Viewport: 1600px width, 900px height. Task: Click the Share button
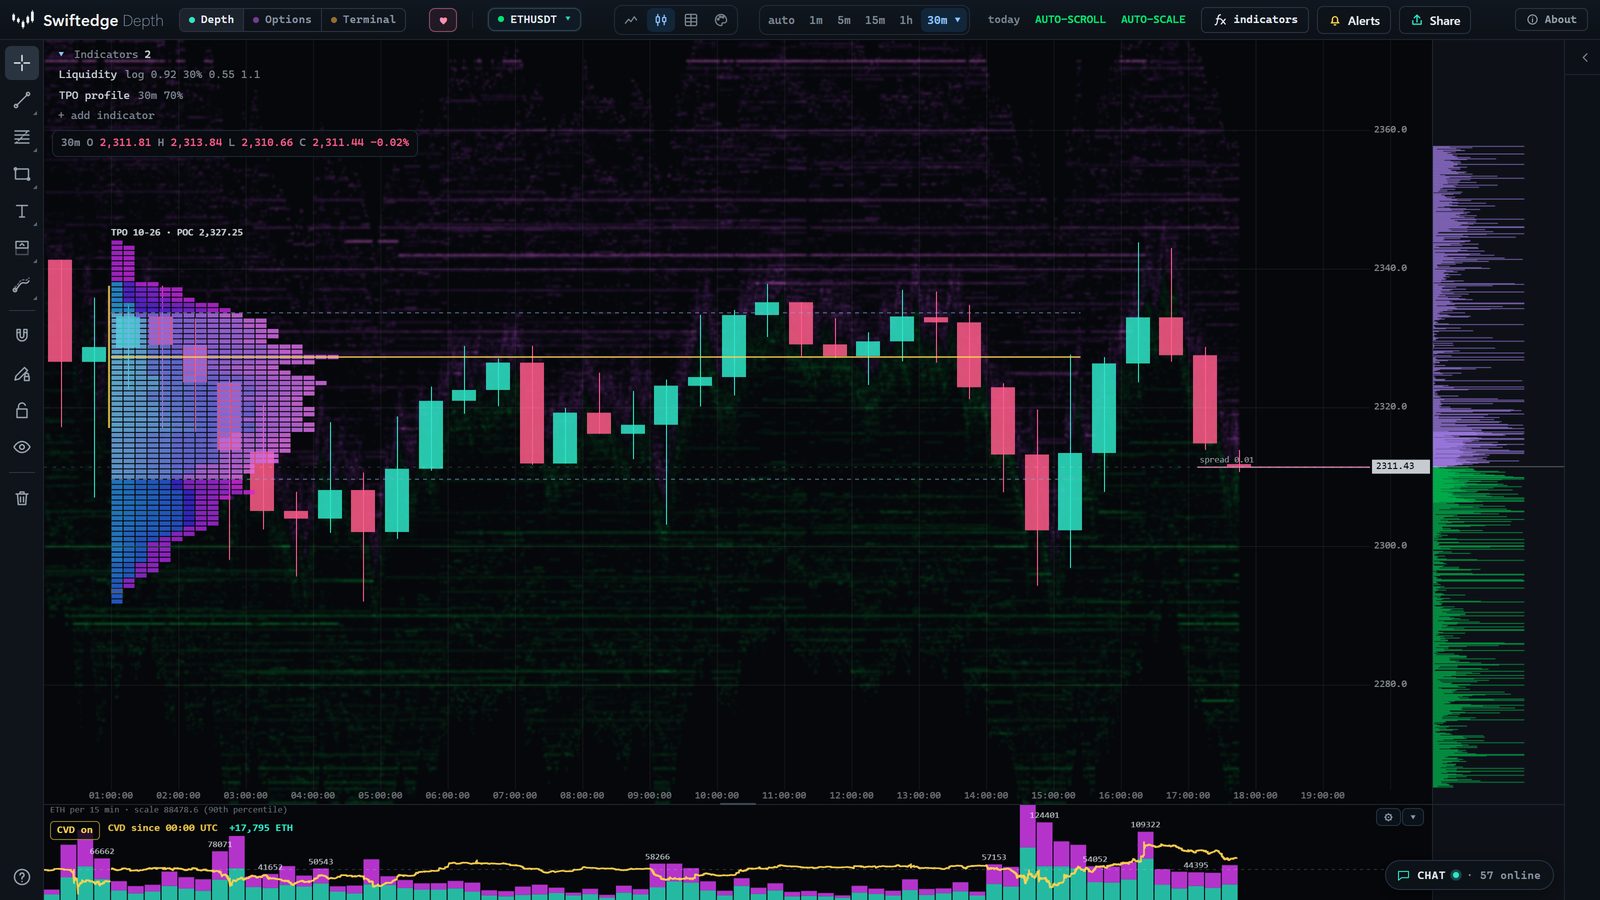pyautogui.click(x=1435, y=20)
